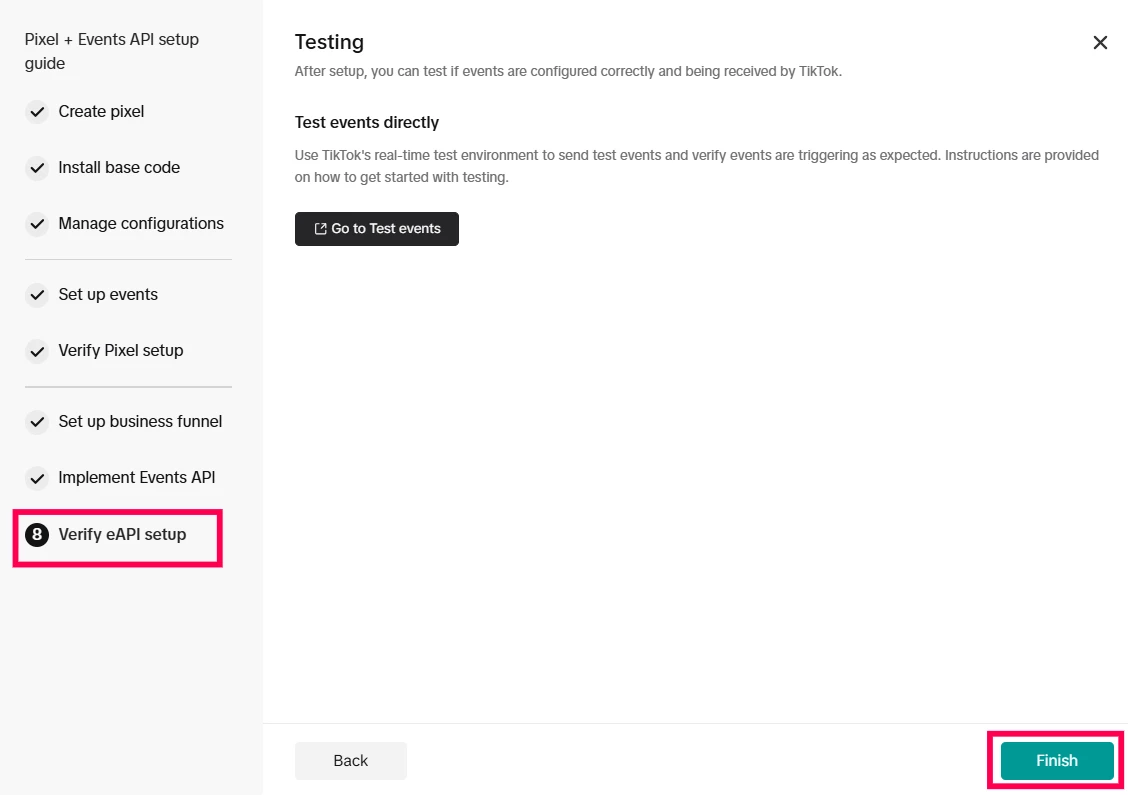The height and width of the screenshot is (795, 1128).
Task: Click the checkmark icon beside Create pixel
Action: click(x=37, y=112)
